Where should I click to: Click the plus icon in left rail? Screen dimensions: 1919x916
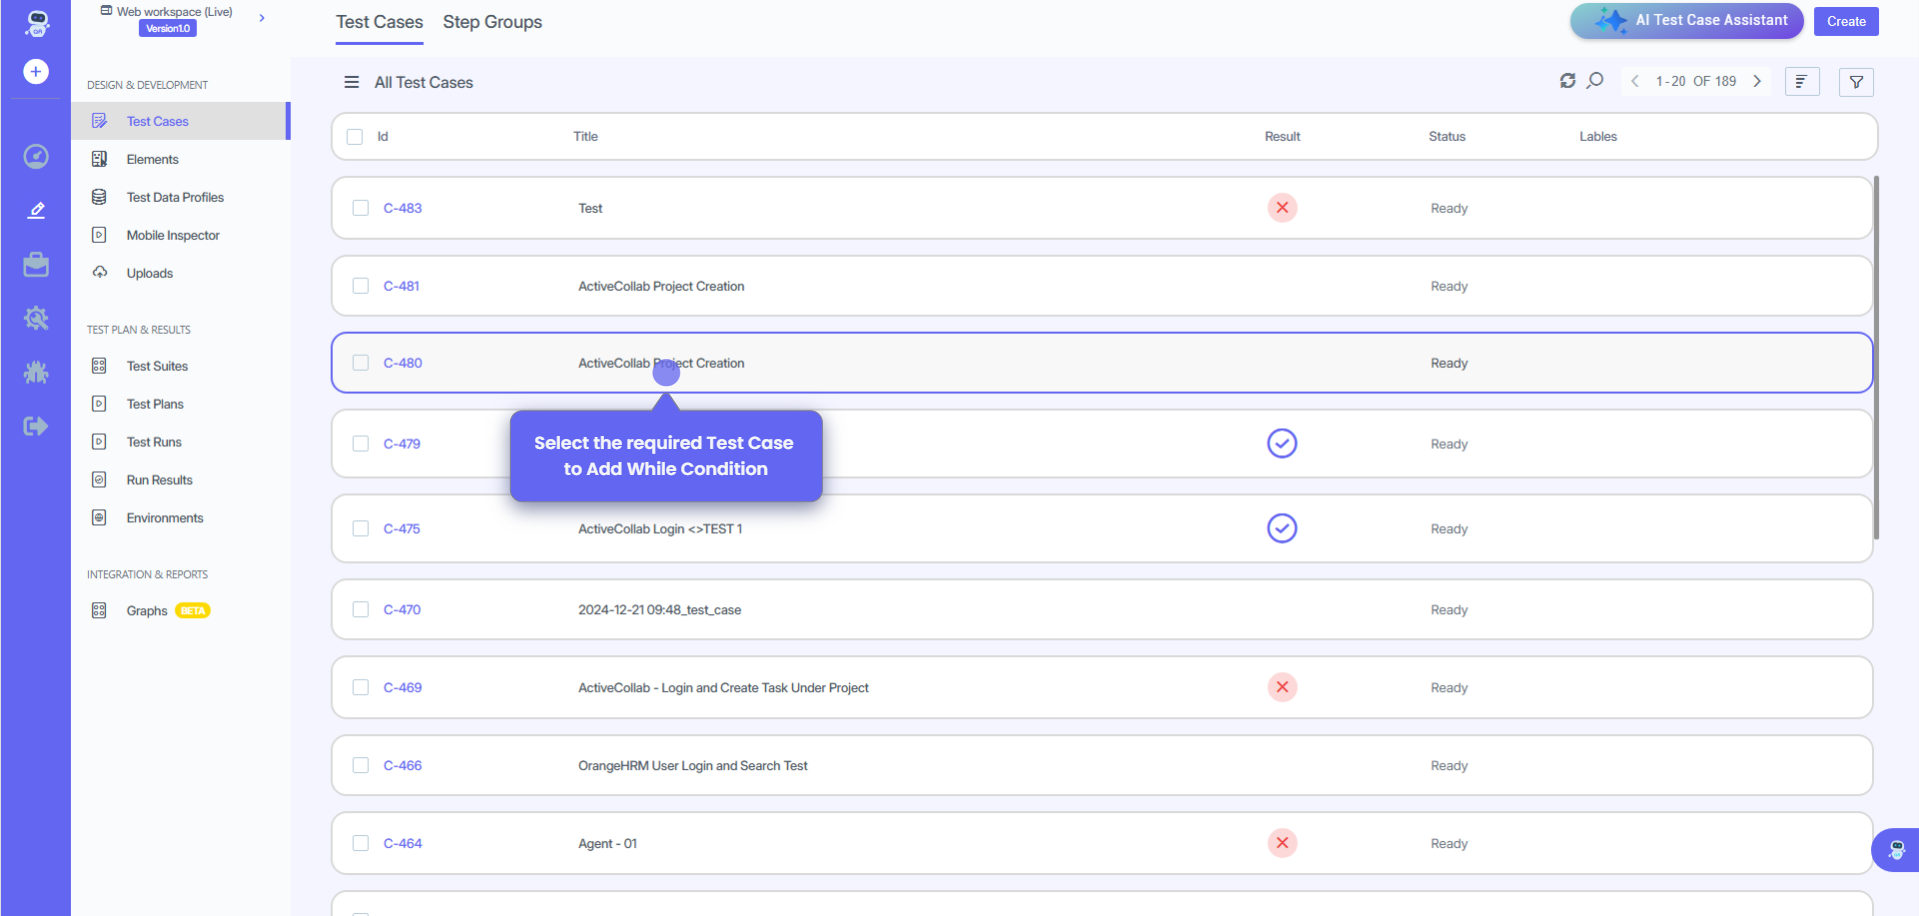[x=36, y=72]
